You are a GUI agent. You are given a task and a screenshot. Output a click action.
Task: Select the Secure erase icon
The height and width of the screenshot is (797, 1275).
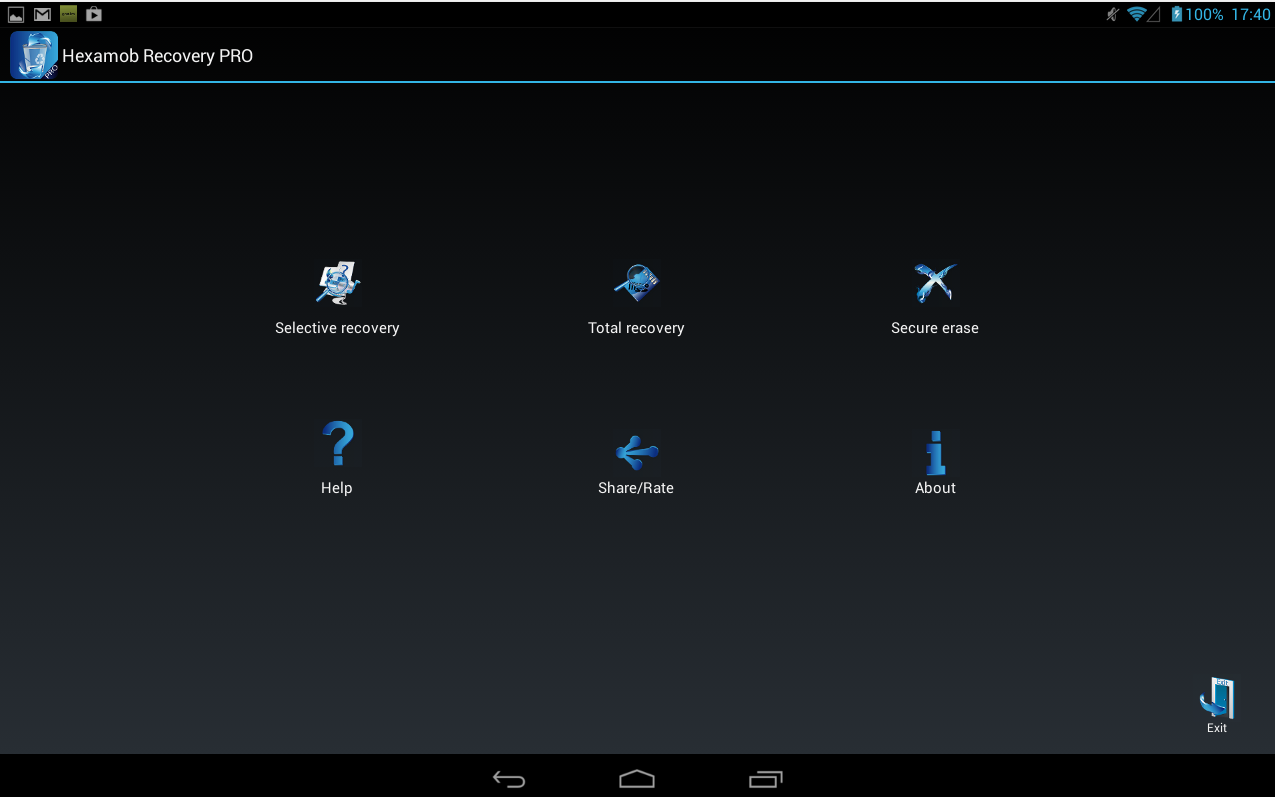935,283
